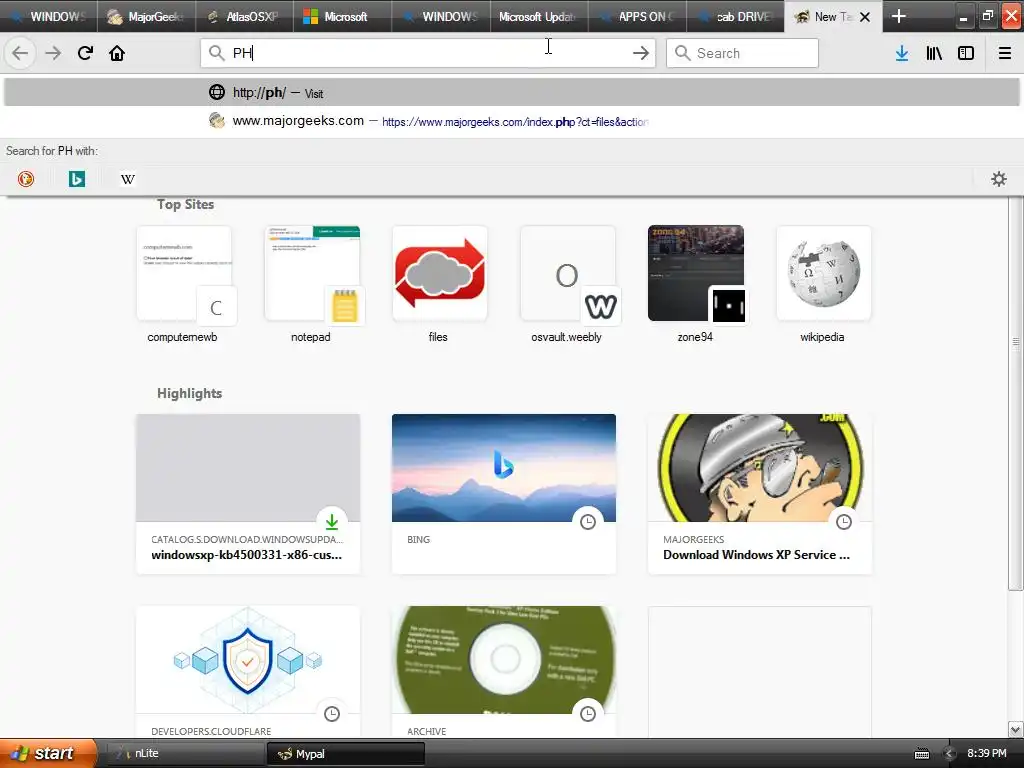The width and height of the screenshot is (1024, 768).
Task: Close the New Tab tab
Action: click(x=865, y=17)
